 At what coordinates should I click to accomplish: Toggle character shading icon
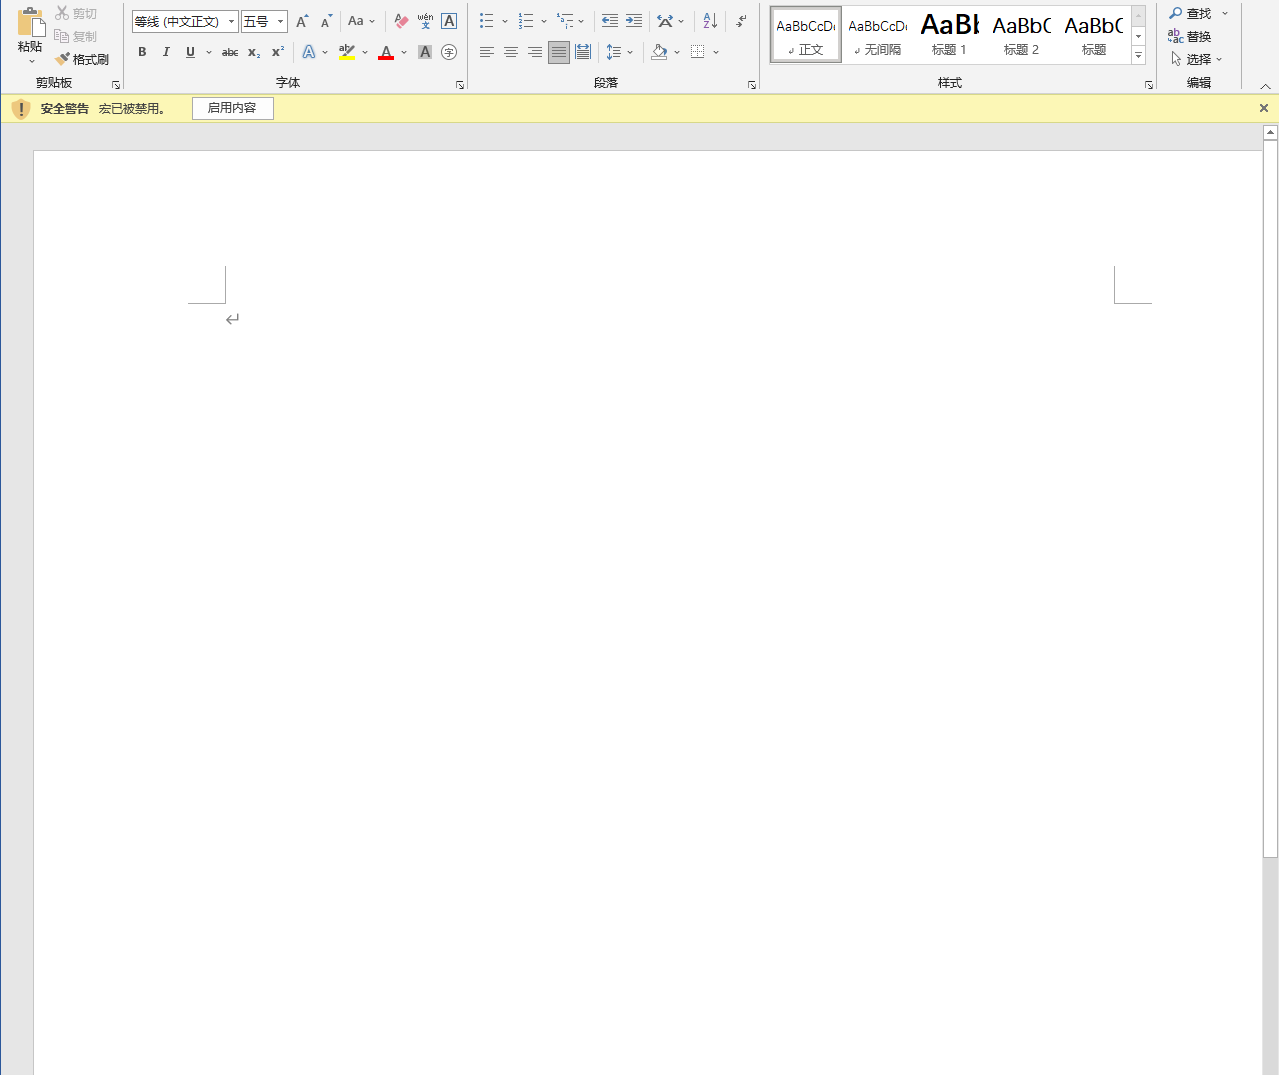coord(425,52)
